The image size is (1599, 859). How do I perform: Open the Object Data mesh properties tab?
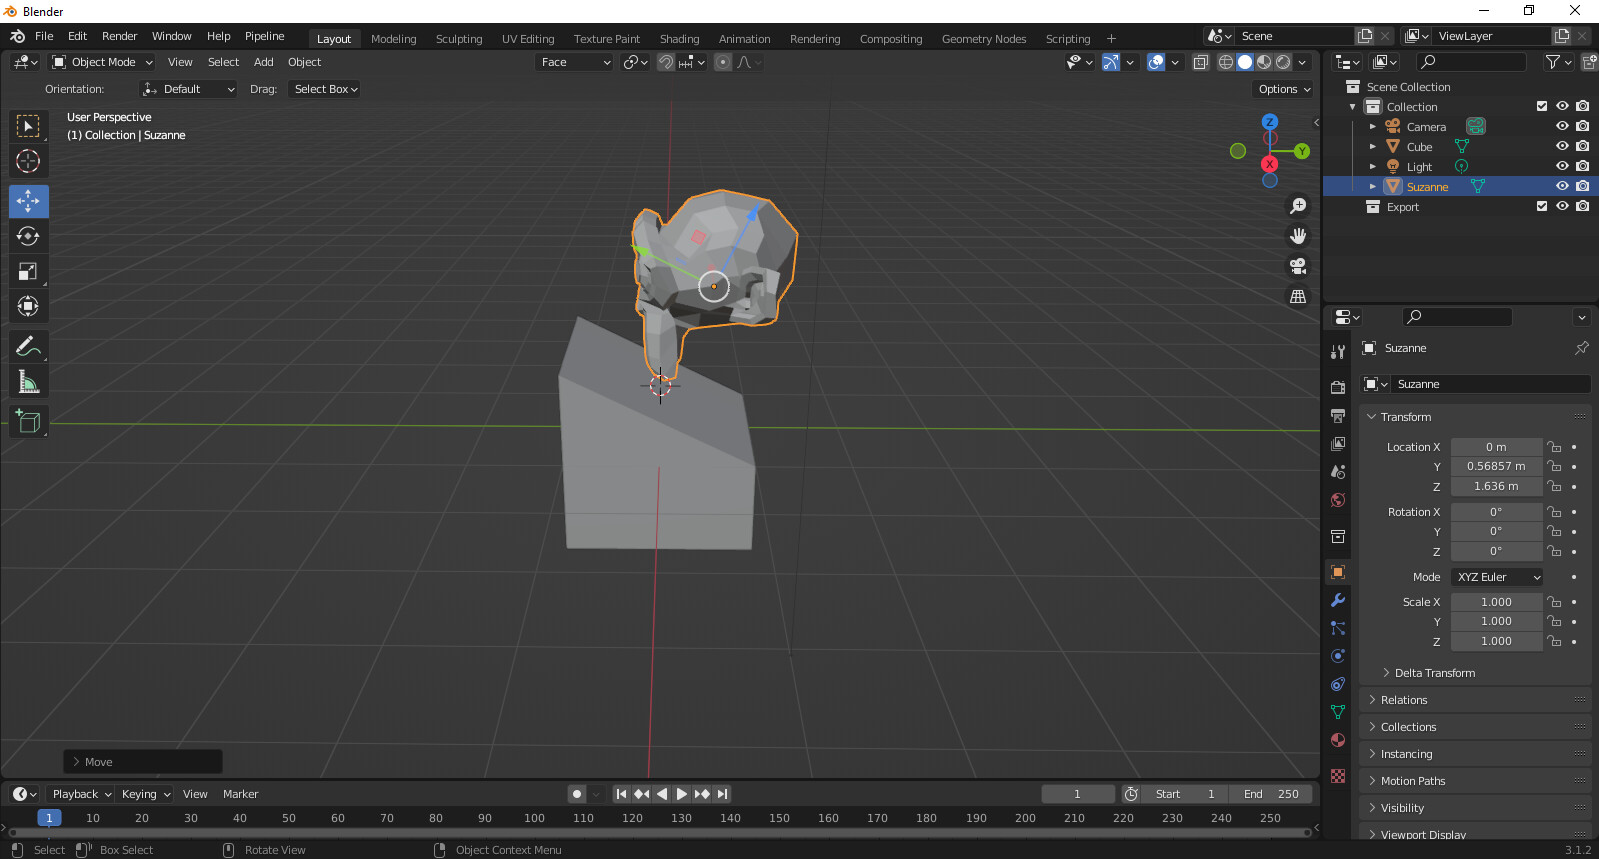coord(1338,712)
